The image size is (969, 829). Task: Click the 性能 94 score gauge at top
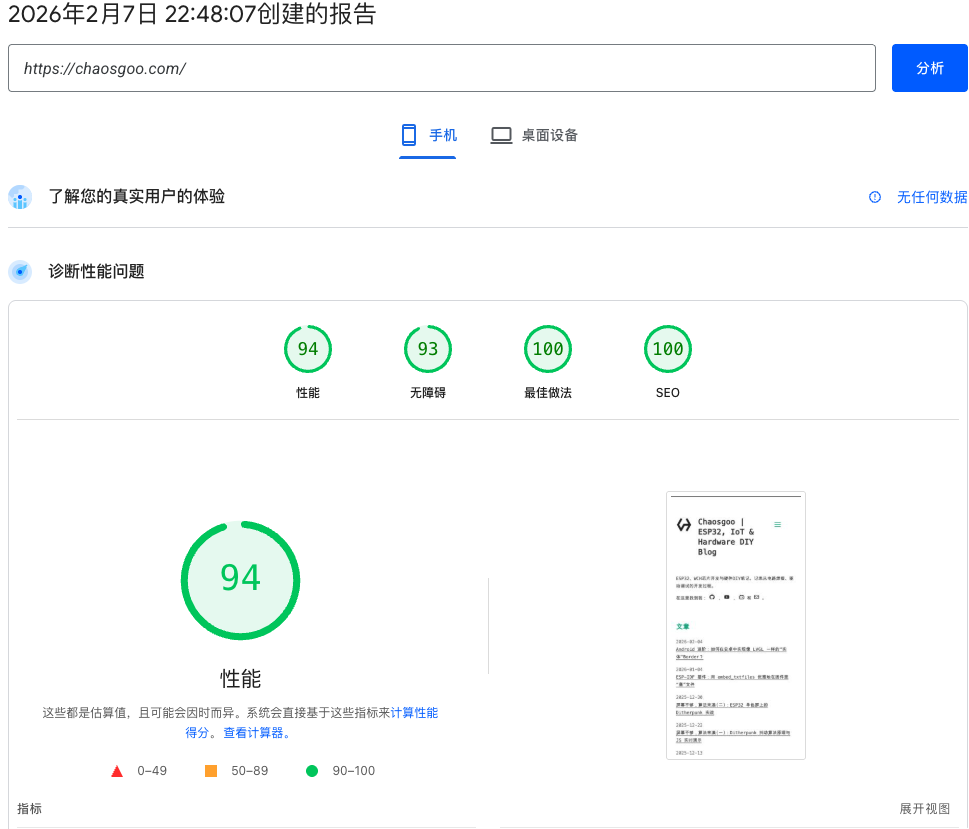pos(307,349)
